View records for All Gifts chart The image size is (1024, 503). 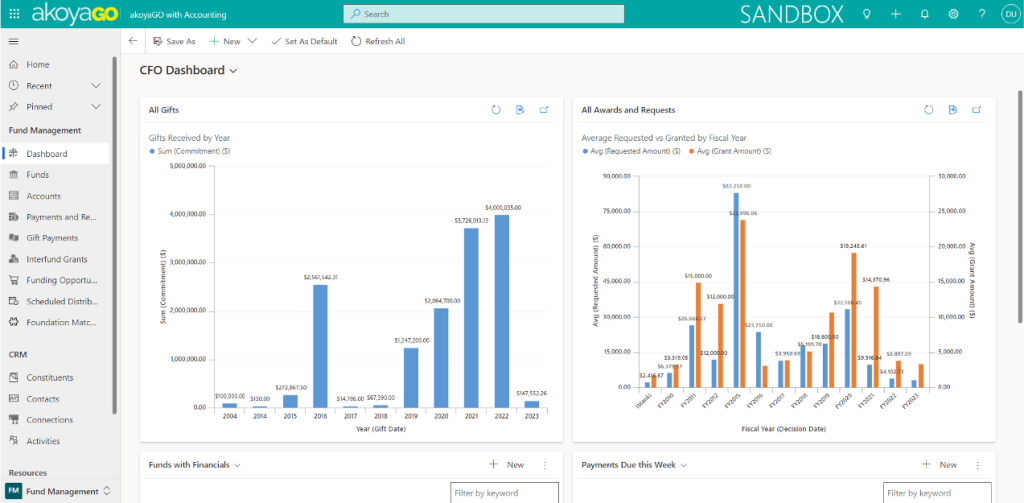[x=520, y=110]
